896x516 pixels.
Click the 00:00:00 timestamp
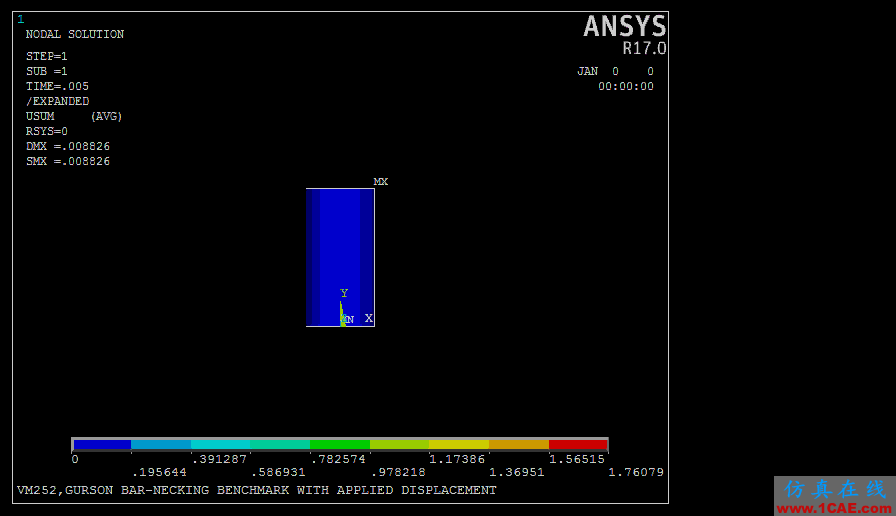[626, 86]
